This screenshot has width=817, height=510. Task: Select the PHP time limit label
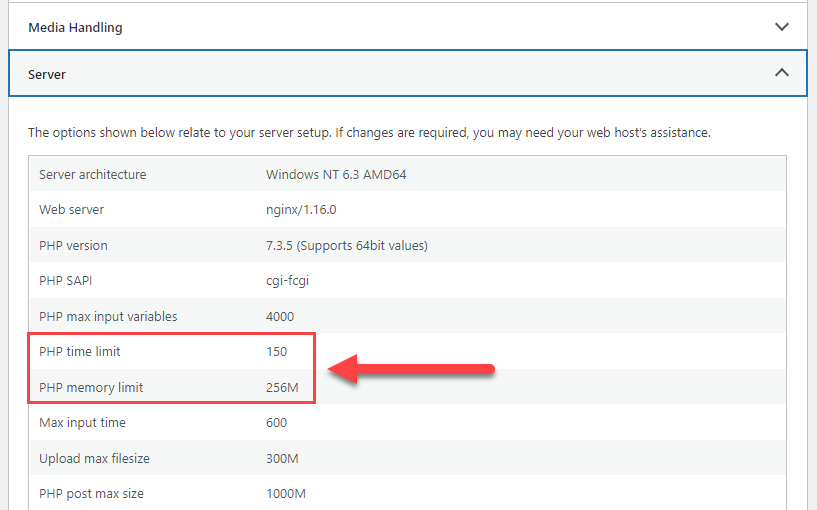(x=80, y=352)
